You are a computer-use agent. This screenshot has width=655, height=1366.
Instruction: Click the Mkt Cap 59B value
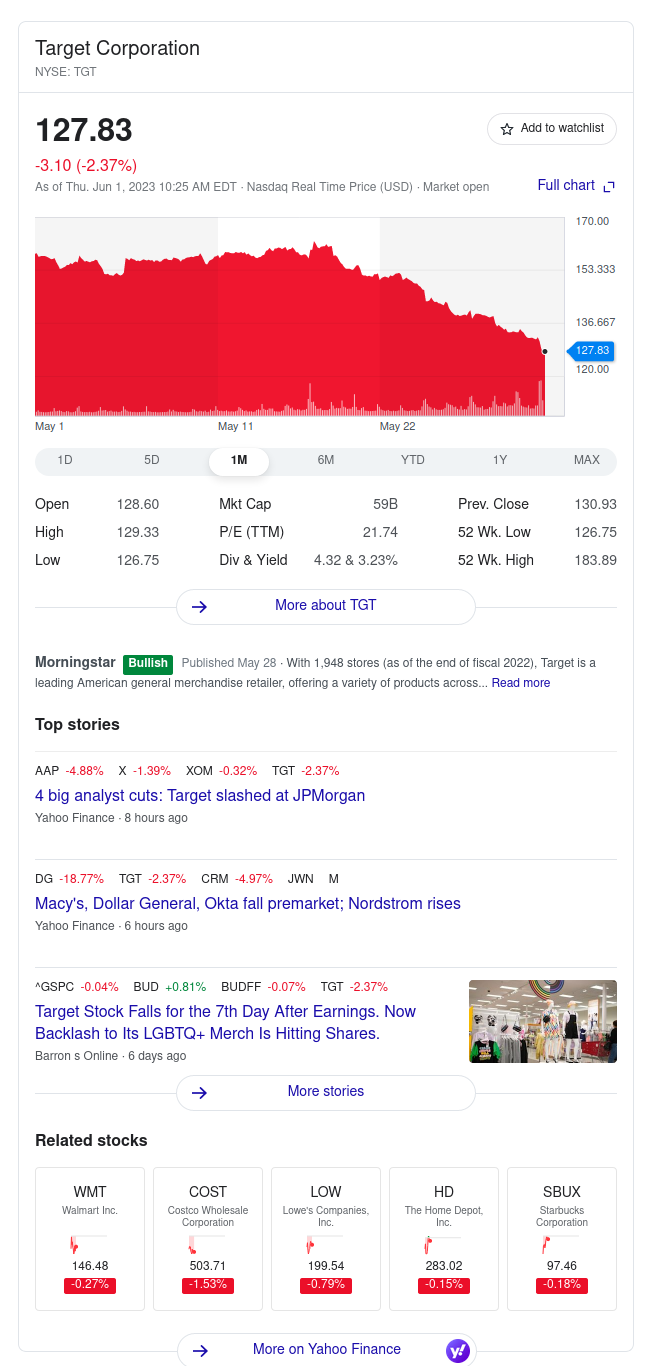[386, 504]
